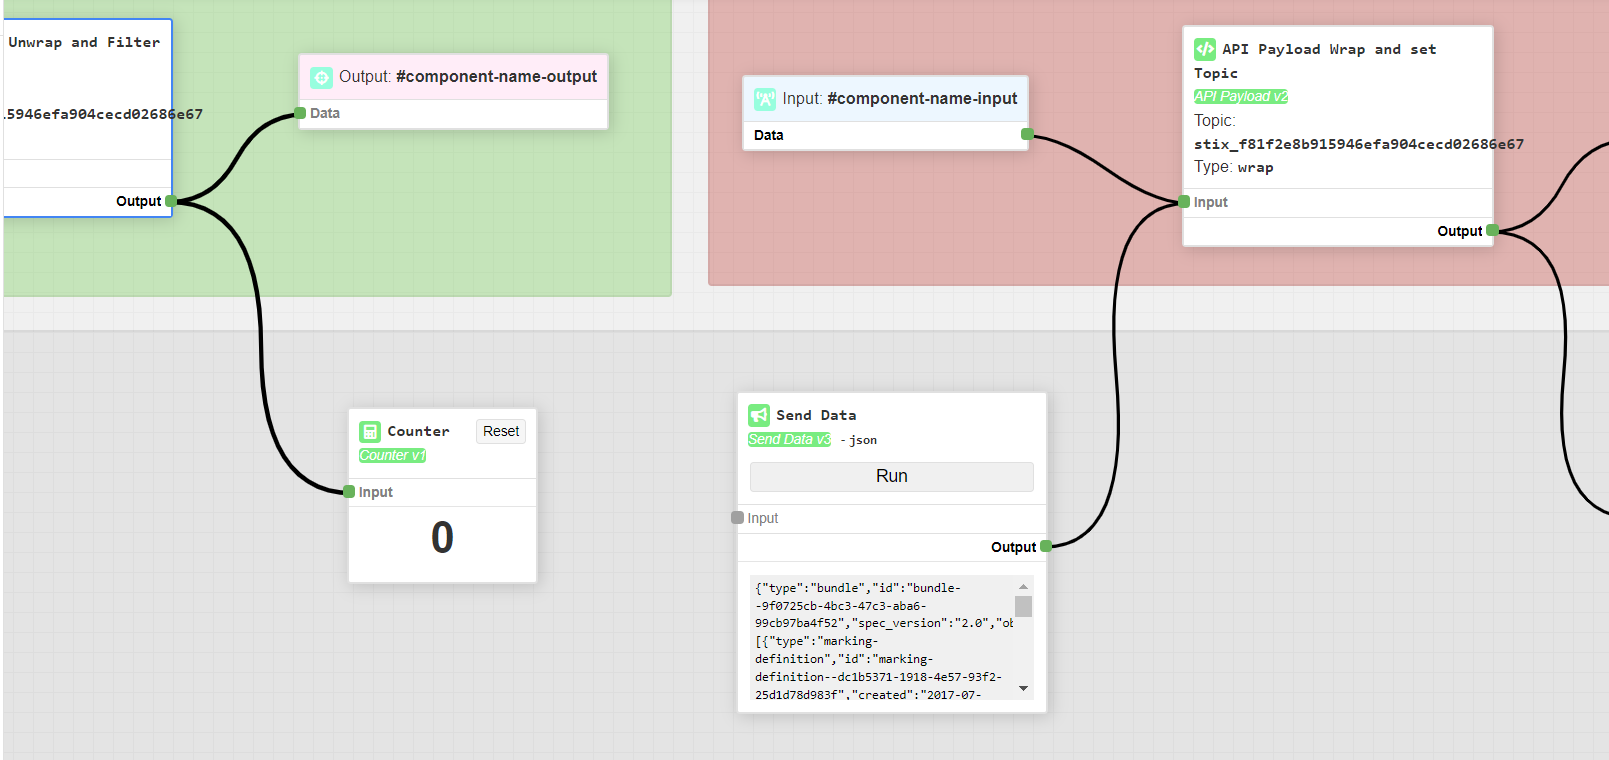Viewport: 1609px width, 760px height.
Task: Click the API Payload Output connector port
Action: pos(1492,231)
